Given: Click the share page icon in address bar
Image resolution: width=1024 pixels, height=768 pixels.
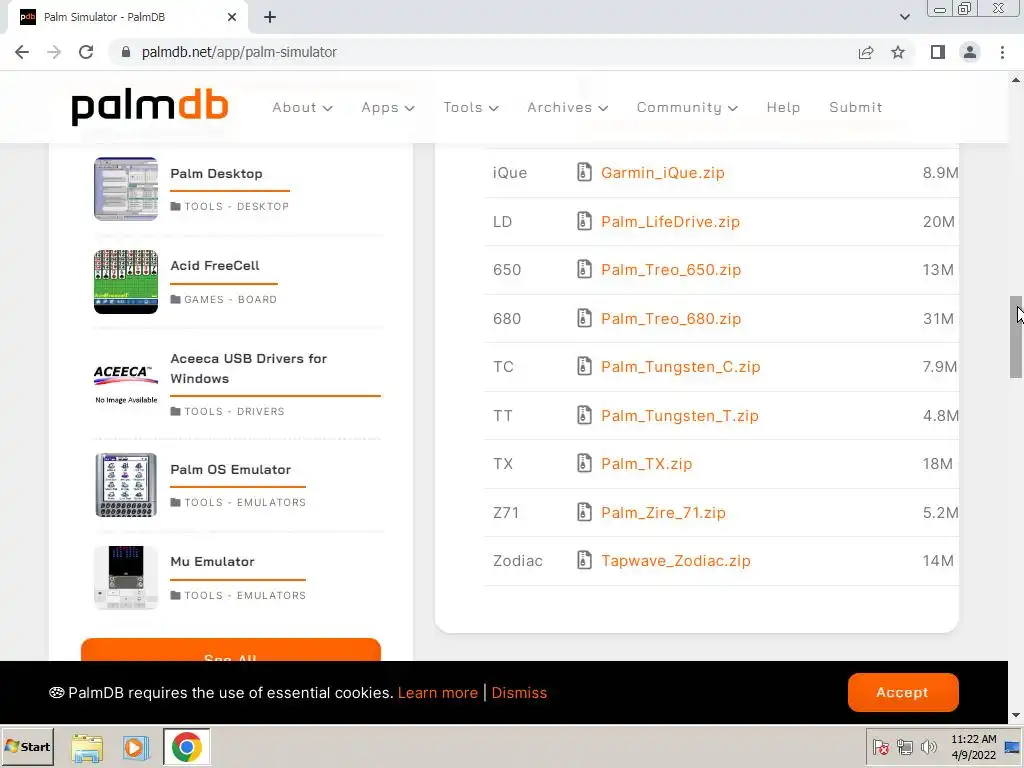Looking at the screenshot, I should click(866, 52).
